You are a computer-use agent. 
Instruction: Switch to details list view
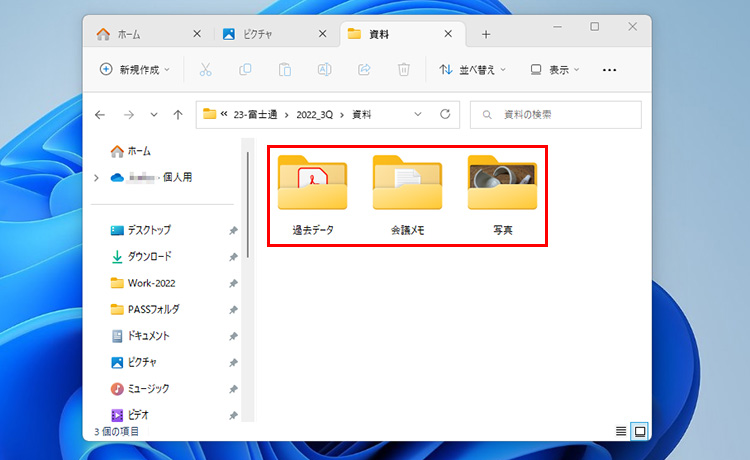click(621, 431)
